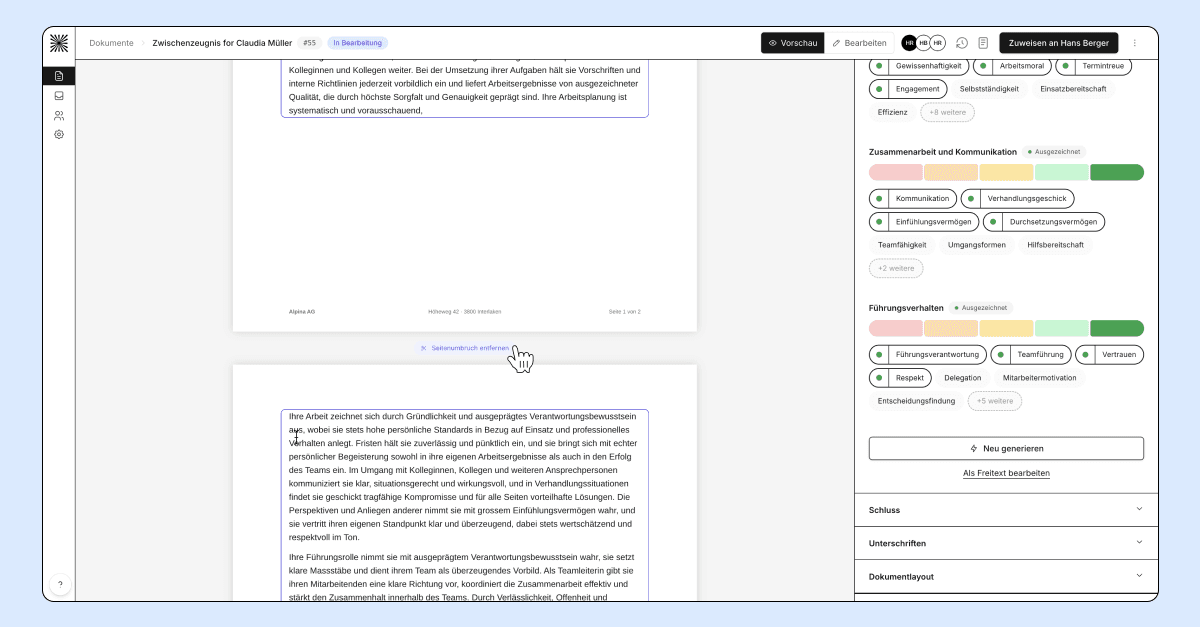The width and height of the screenshot is (1200, 627).
Task: Open the inbox icon in sidebar
Action: 59,96
